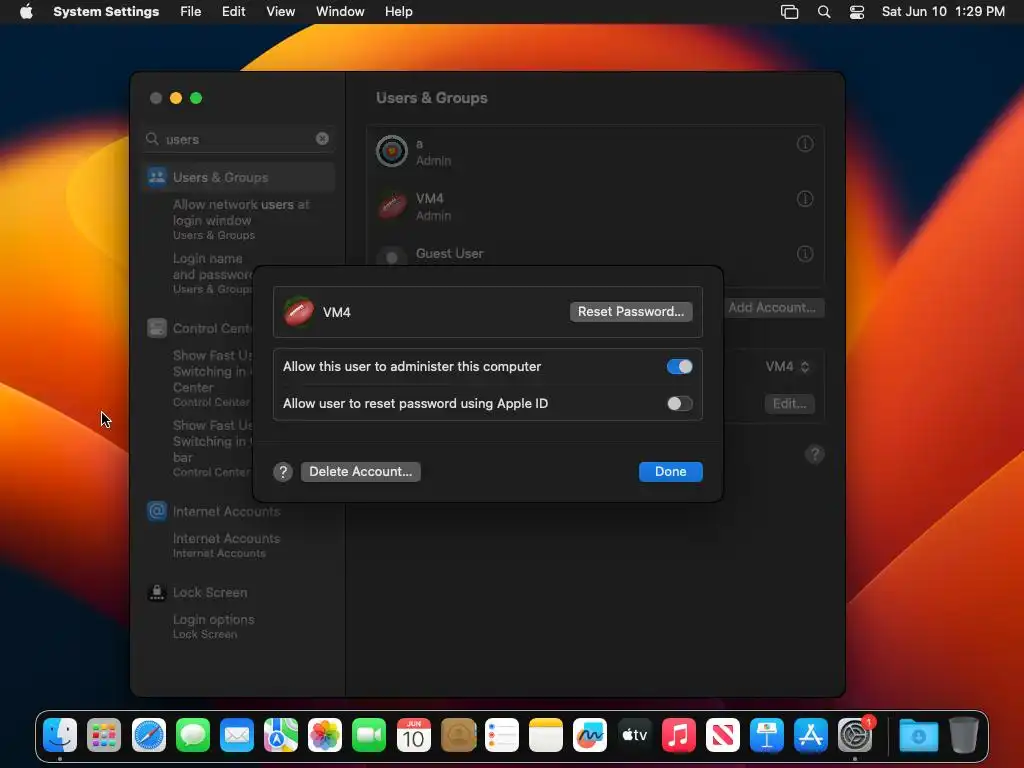Open the System Settings menu
The height and width of the screenshot is (768, 1024).
pos(106,12)
